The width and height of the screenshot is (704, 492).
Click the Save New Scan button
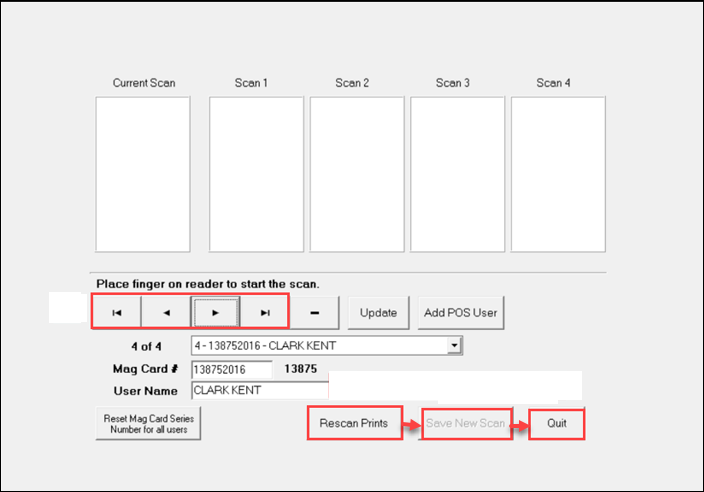pyautogui.click(x=466, y=423)
